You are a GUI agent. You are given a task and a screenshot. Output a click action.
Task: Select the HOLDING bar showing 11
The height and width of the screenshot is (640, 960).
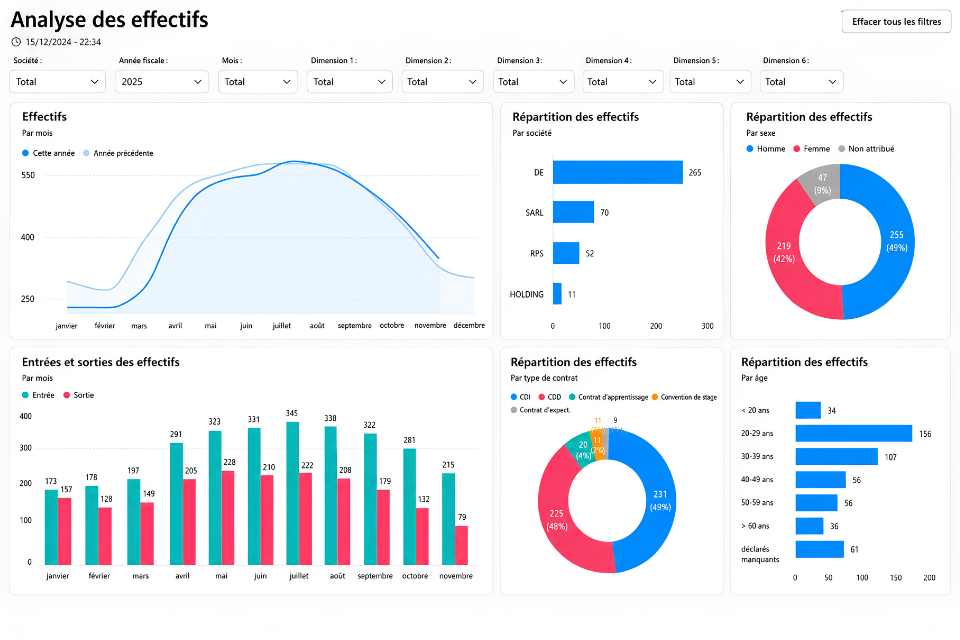click(557, 293)
